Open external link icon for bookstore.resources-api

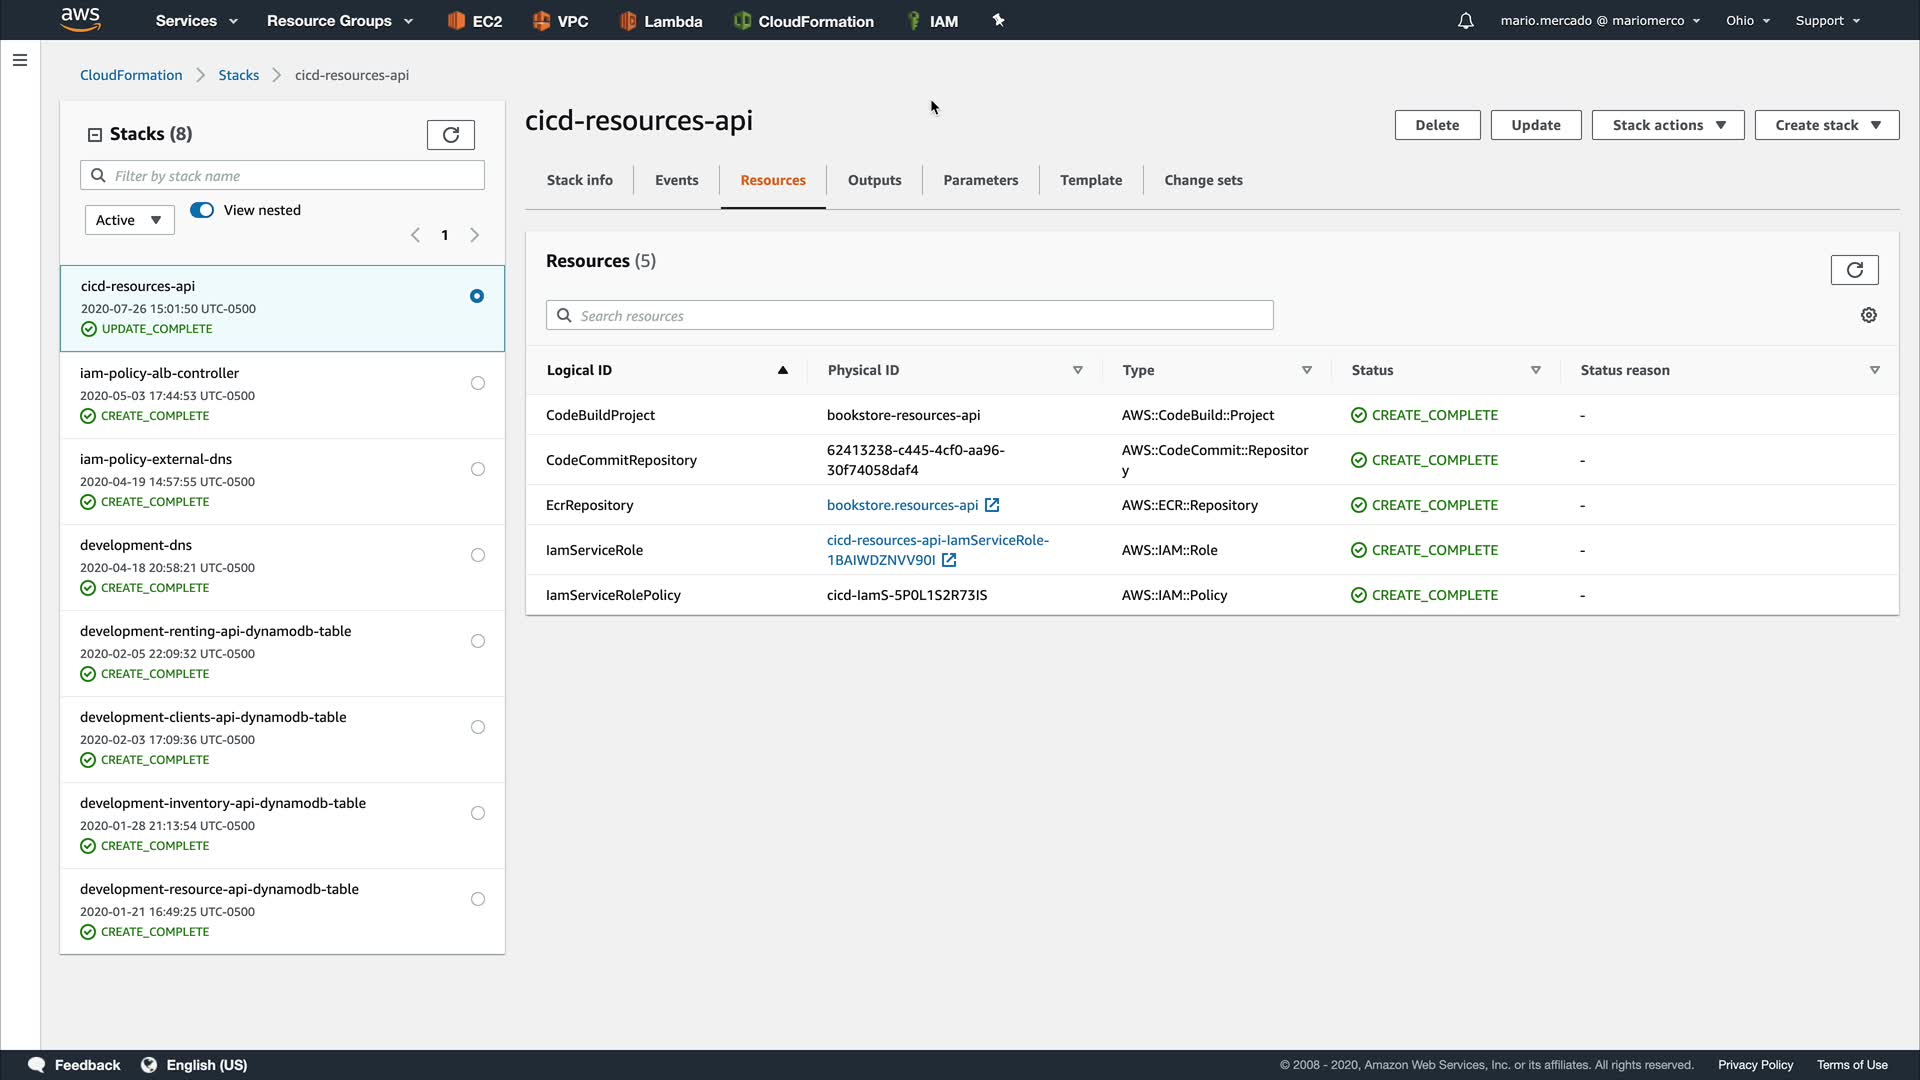pos(992,506)
